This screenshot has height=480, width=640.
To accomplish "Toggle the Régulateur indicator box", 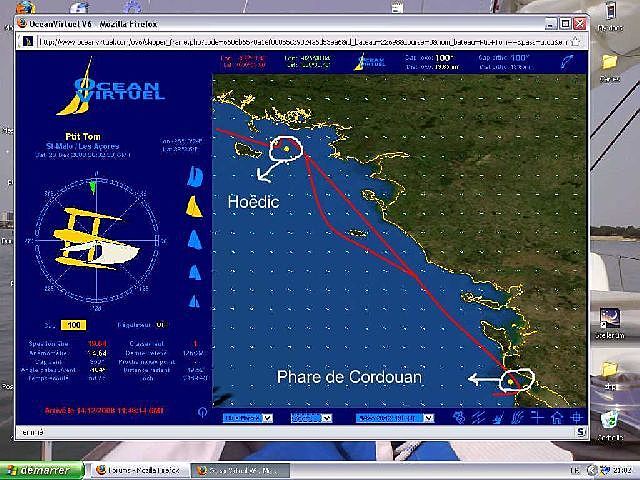I will 161,325.
